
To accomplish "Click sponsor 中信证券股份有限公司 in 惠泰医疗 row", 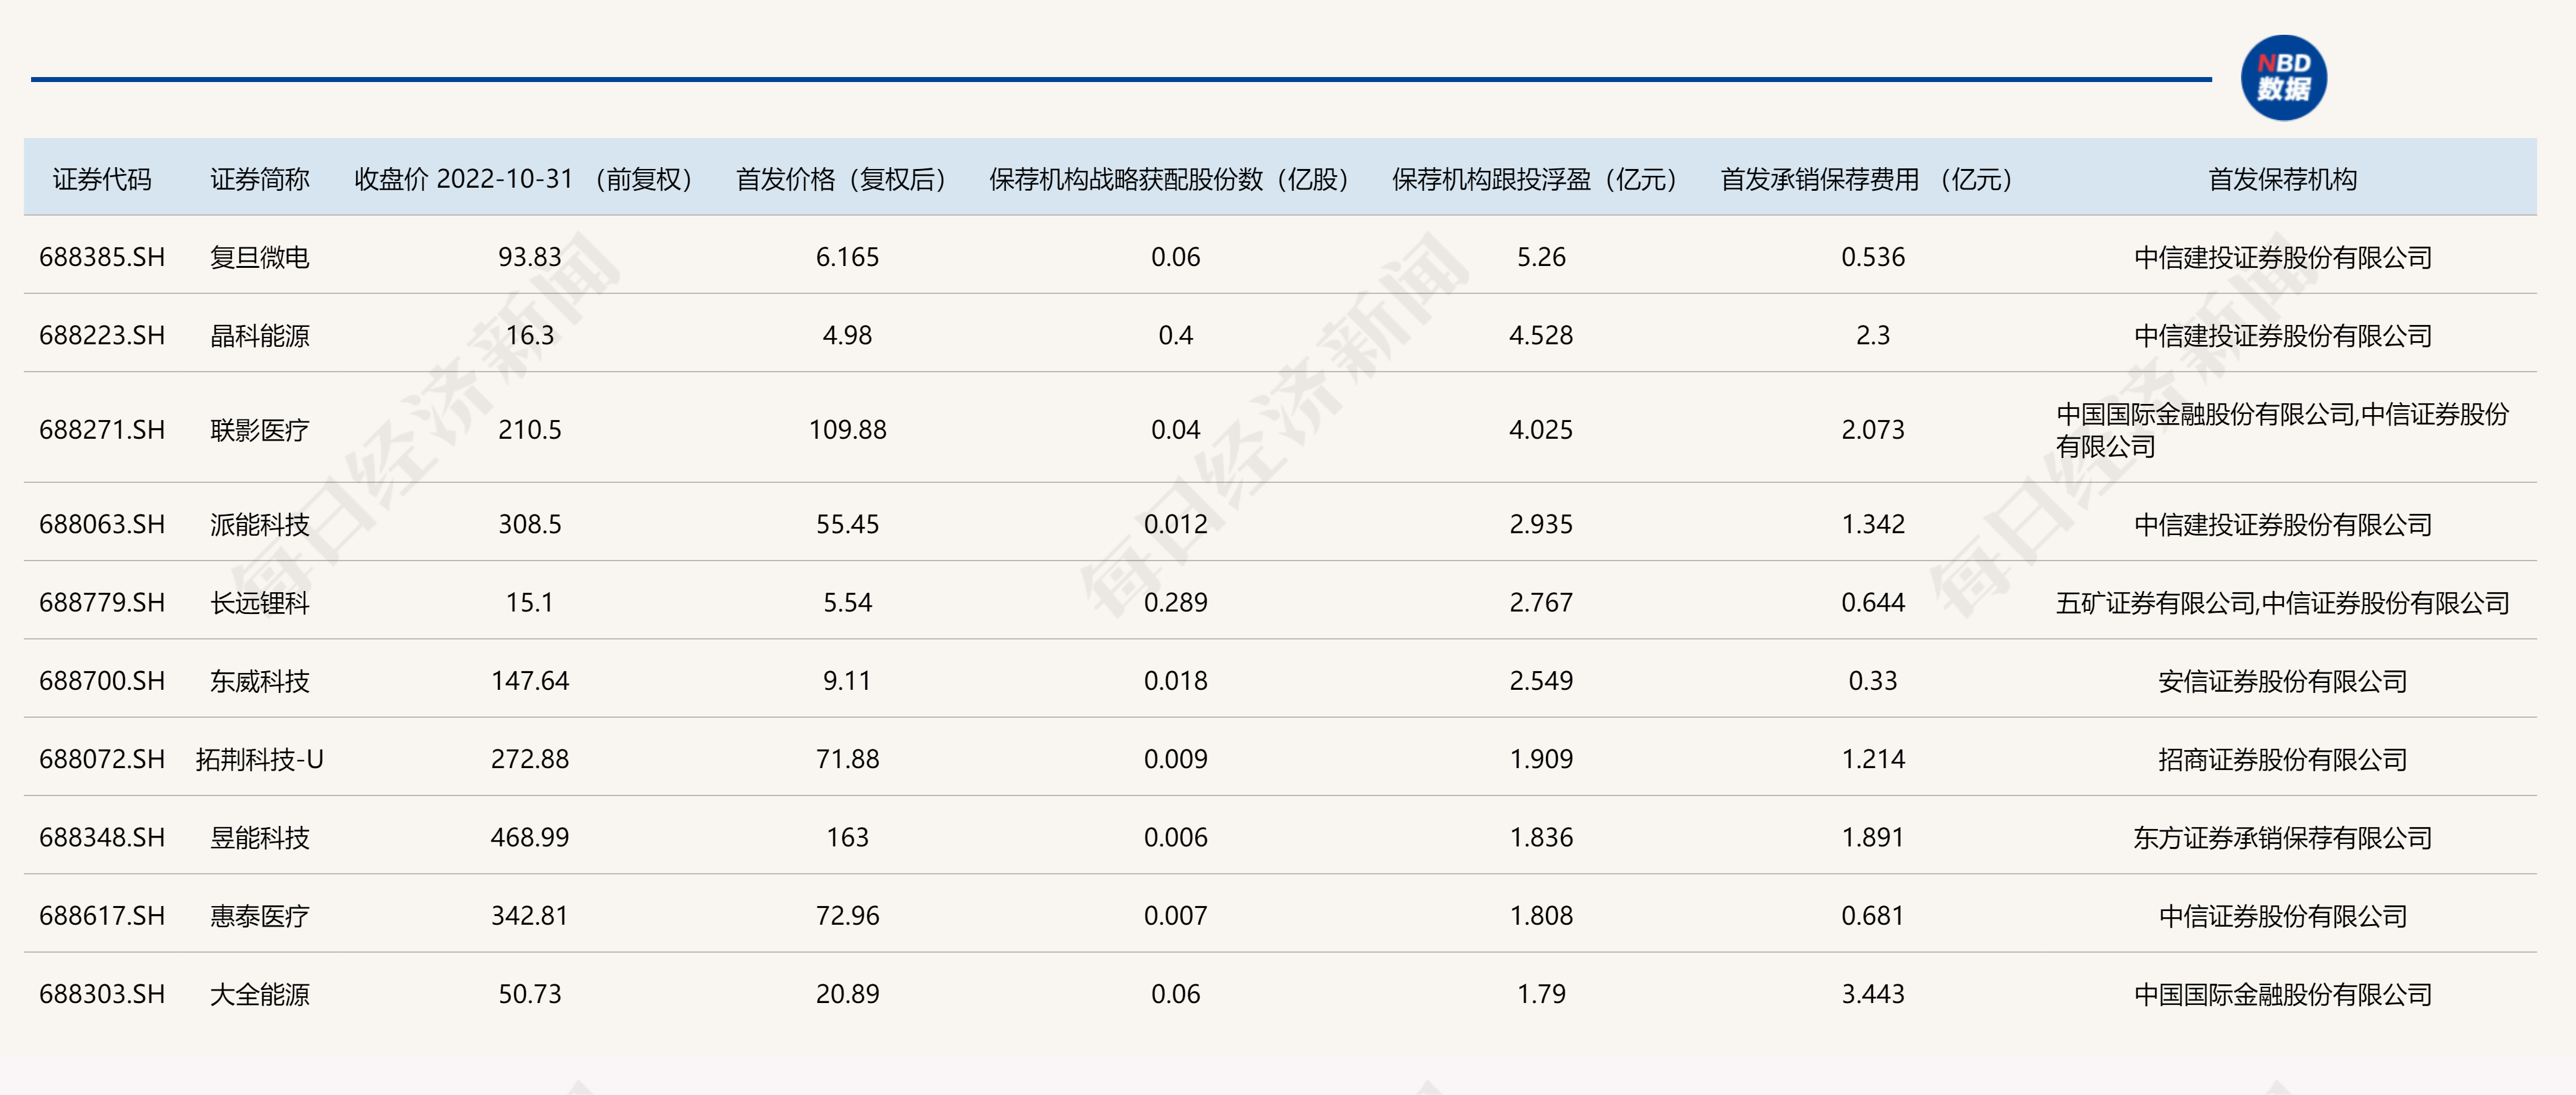I will pos(2282,916).
